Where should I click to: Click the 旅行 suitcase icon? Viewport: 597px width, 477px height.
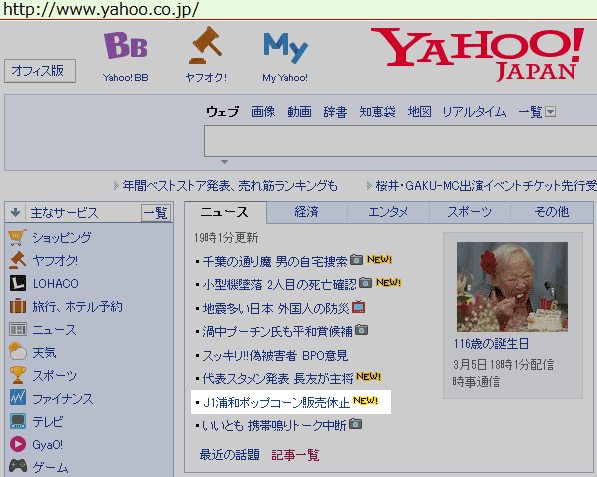18,306
